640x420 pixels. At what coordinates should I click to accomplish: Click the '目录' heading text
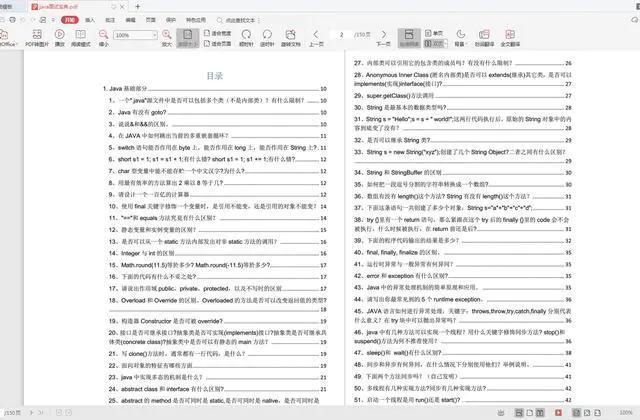(x=215, y=76)
